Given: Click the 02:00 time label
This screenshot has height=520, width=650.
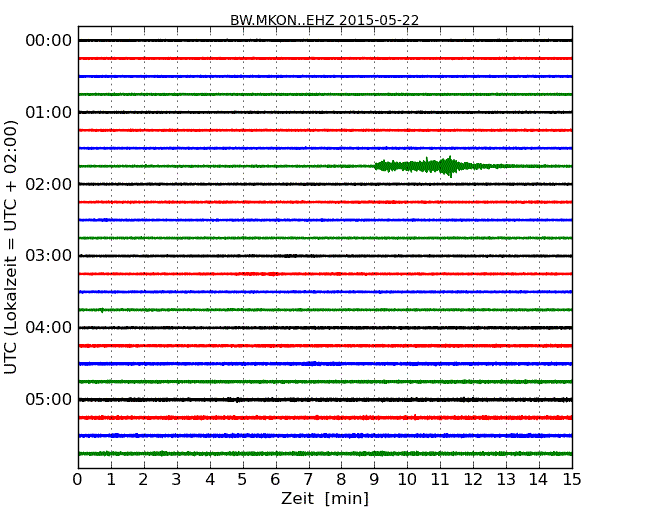Looking at the screenshot, I should click(x=49, y=184).
